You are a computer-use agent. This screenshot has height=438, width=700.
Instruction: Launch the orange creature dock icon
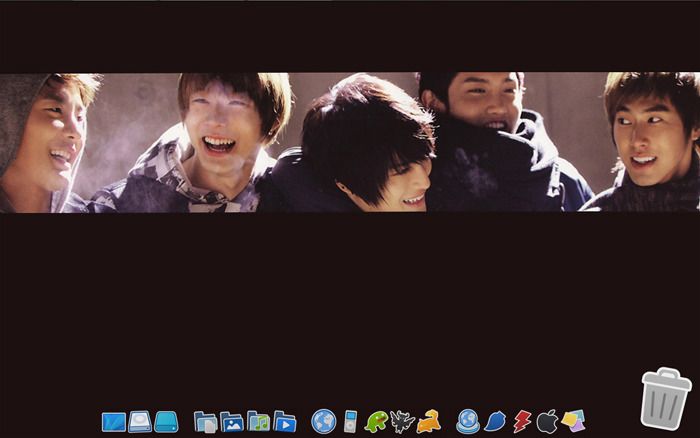[x=429, y=421]
